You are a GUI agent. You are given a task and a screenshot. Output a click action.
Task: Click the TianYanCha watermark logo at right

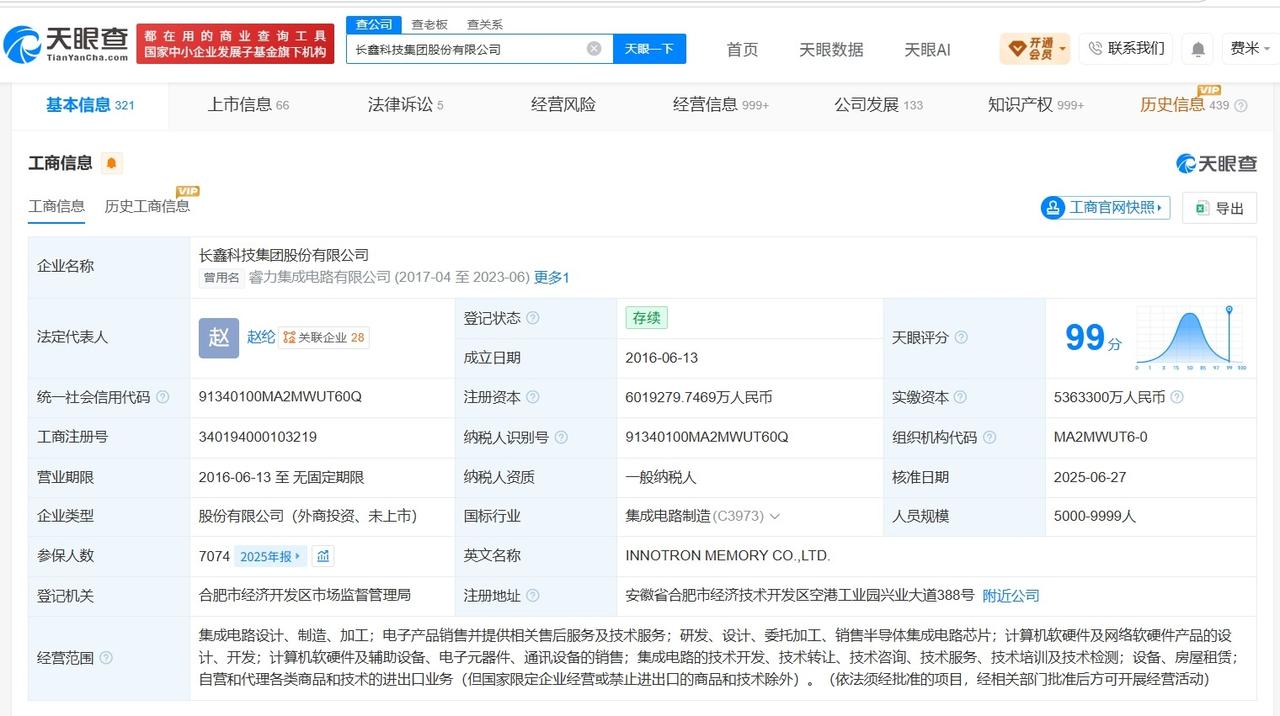pos(1216,163)
